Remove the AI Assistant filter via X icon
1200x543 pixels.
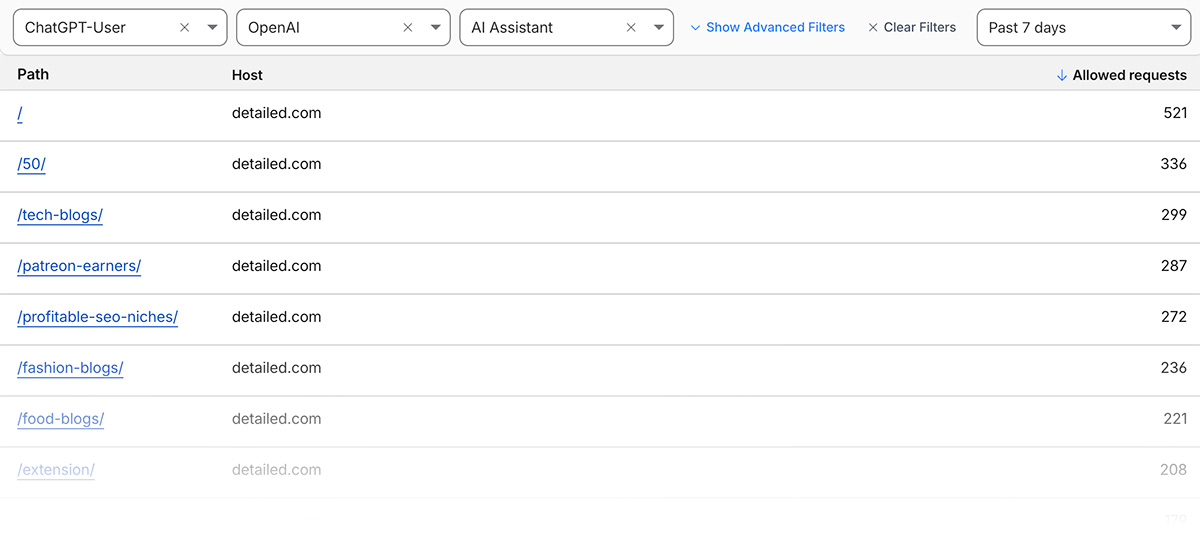[631, 28]
